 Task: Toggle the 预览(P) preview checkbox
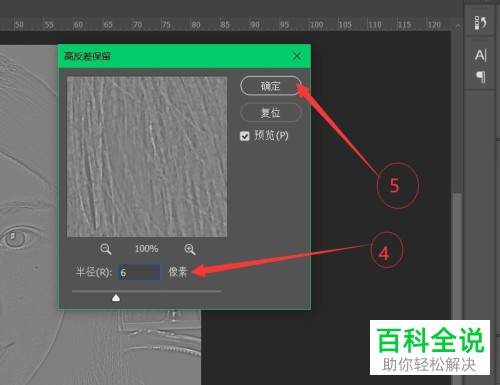pos(245,136)
